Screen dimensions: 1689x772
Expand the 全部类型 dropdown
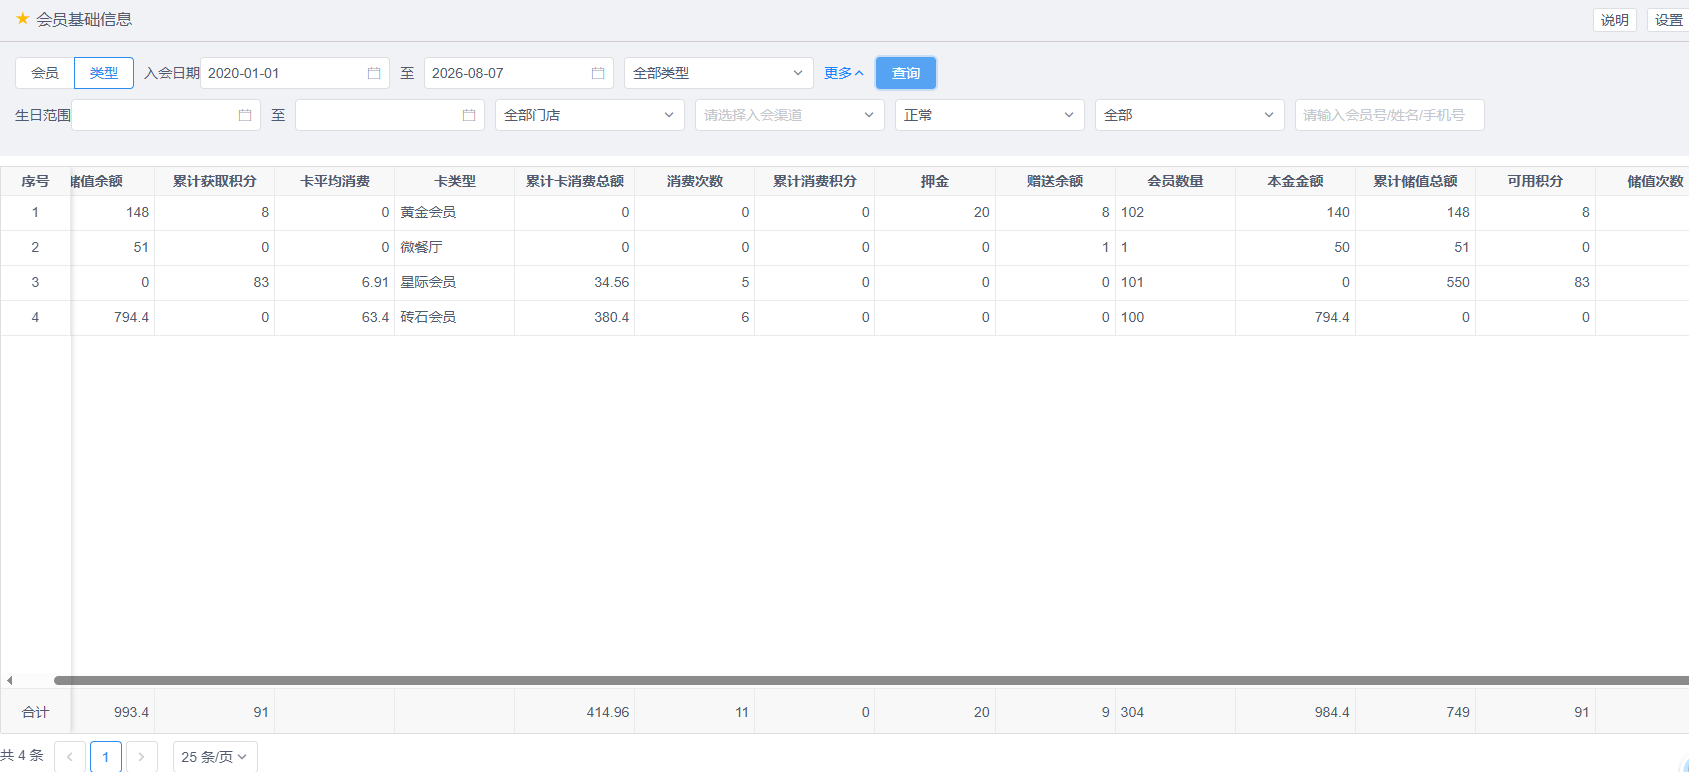pos(719,73)
